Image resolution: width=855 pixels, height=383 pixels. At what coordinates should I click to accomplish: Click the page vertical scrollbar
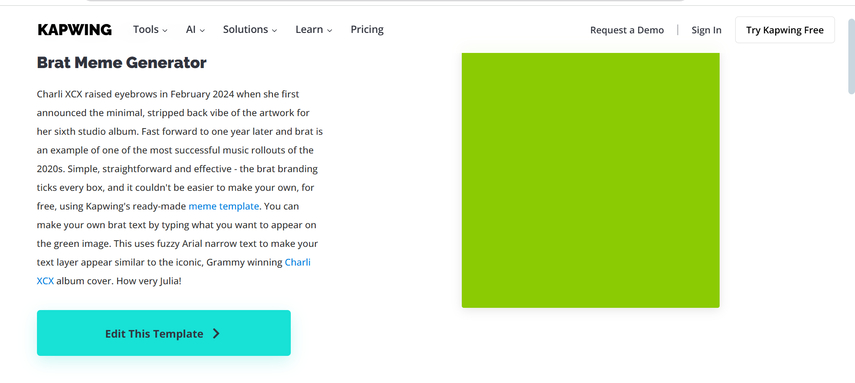[x=852, y=57]
